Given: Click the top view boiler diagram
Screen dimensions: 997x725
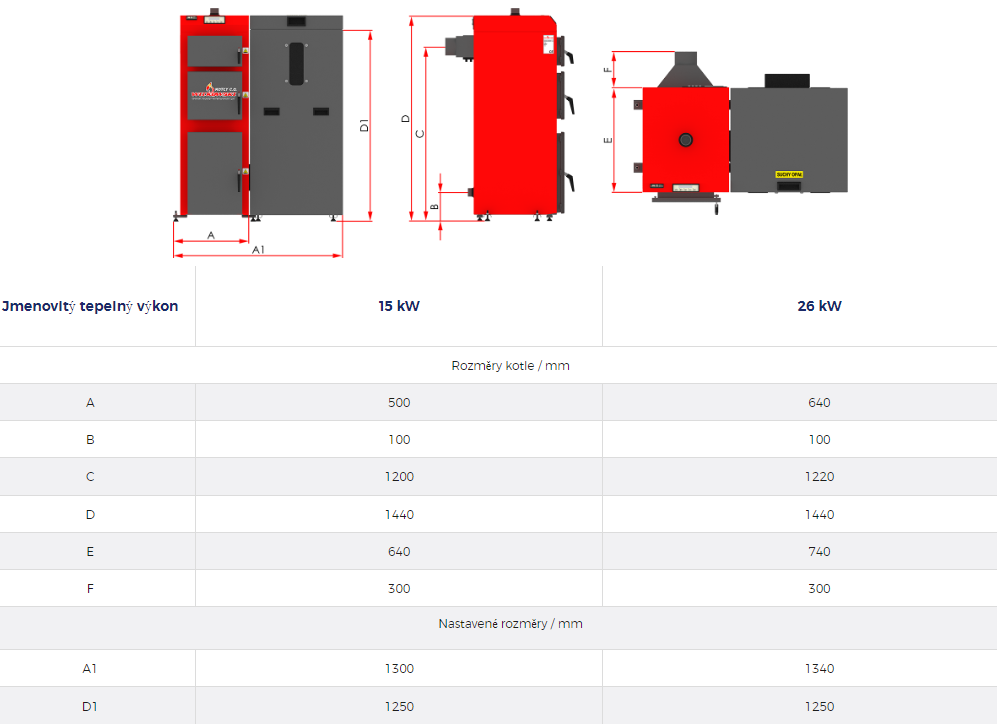Looking at the screenshot, I should tap(740, 138).
